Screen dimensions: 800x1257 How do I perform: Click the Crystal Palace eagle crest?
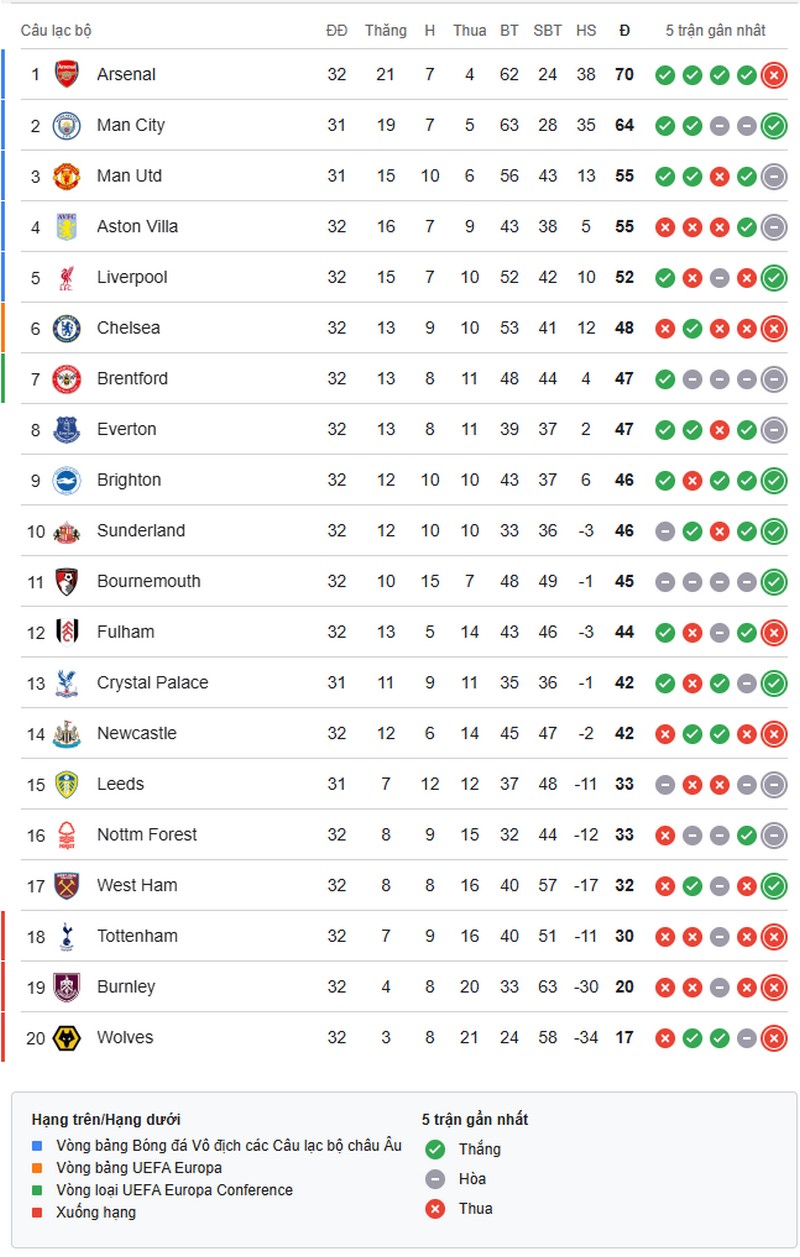click(x=66, y=683)
